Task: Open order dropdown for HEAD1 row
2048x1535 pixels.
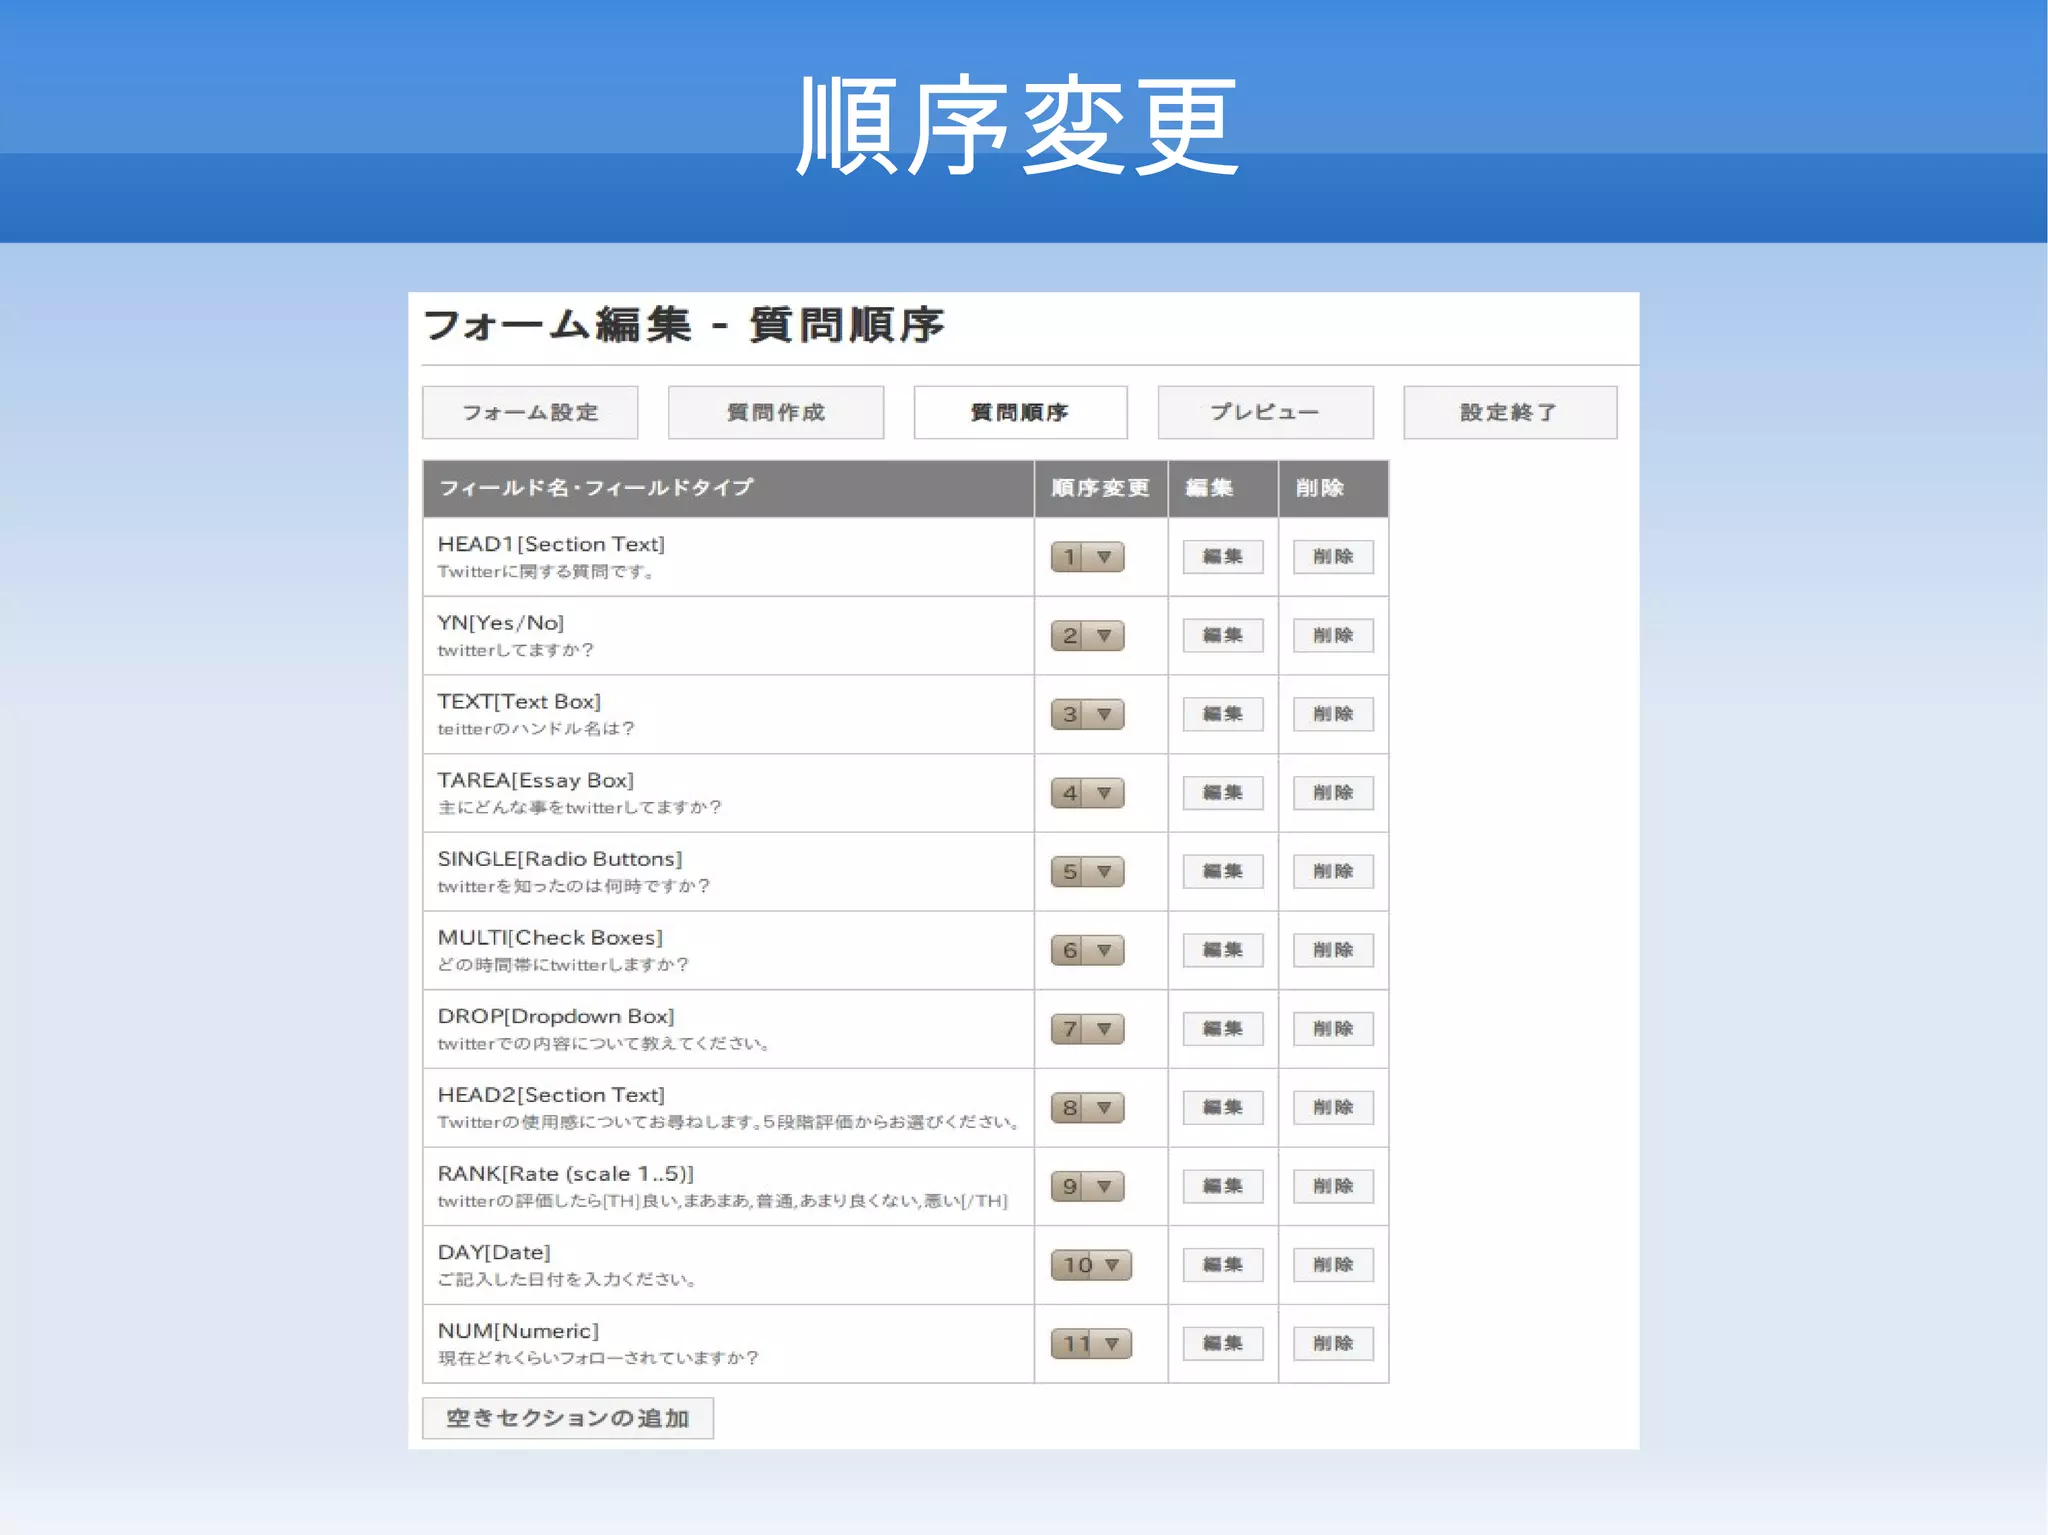Action: [1087, 557]
